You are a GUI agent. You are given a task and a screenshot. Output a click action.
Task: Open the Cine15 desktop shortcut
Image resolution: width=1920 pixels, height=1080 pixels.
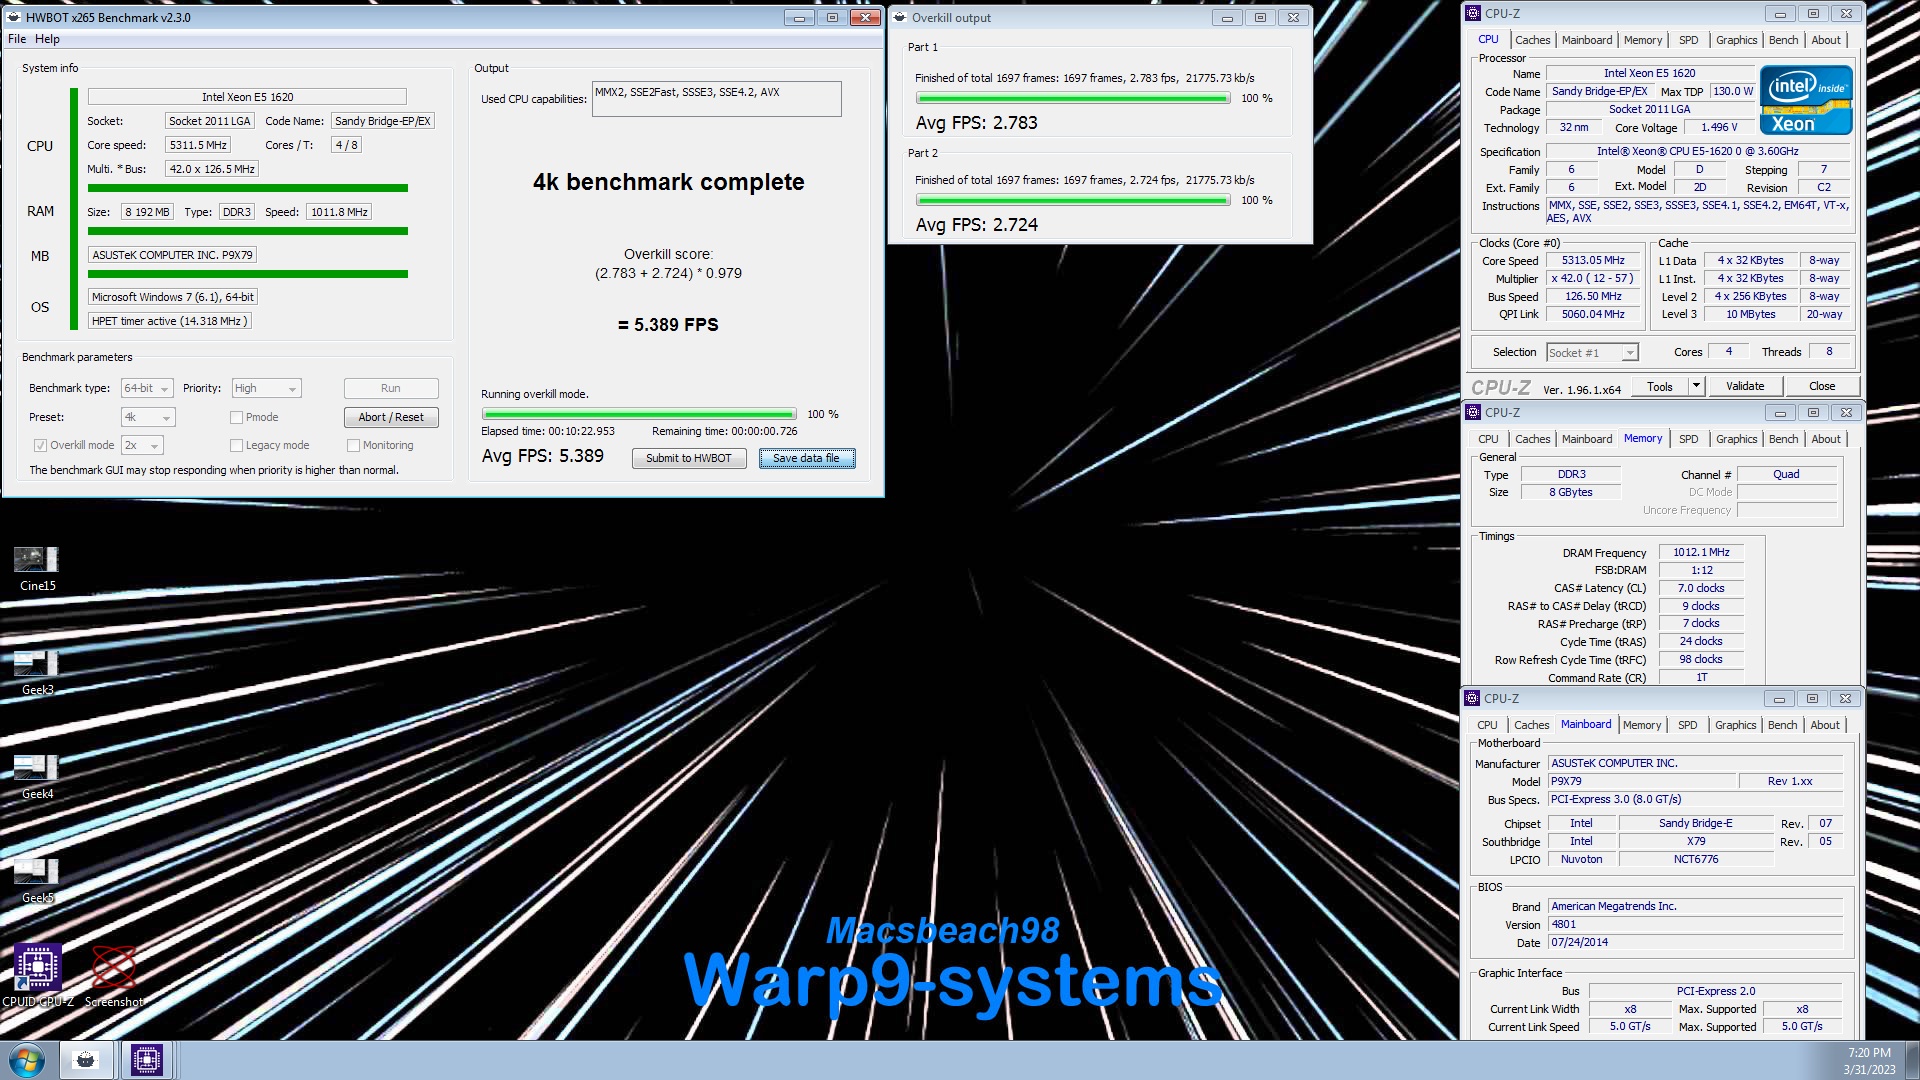tap(37, 569)
